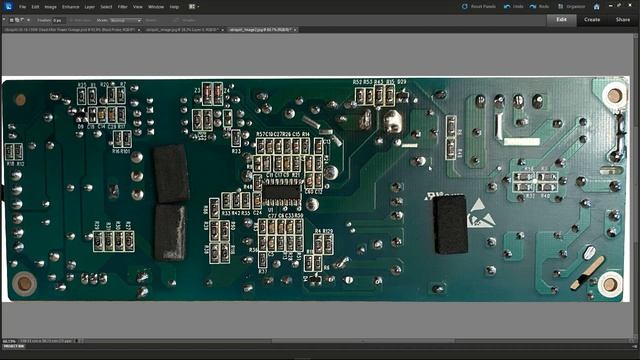The width and height of the screenshot is (640, 360).
Task: Open the Help menu
Action: click(x=174, y=7)
